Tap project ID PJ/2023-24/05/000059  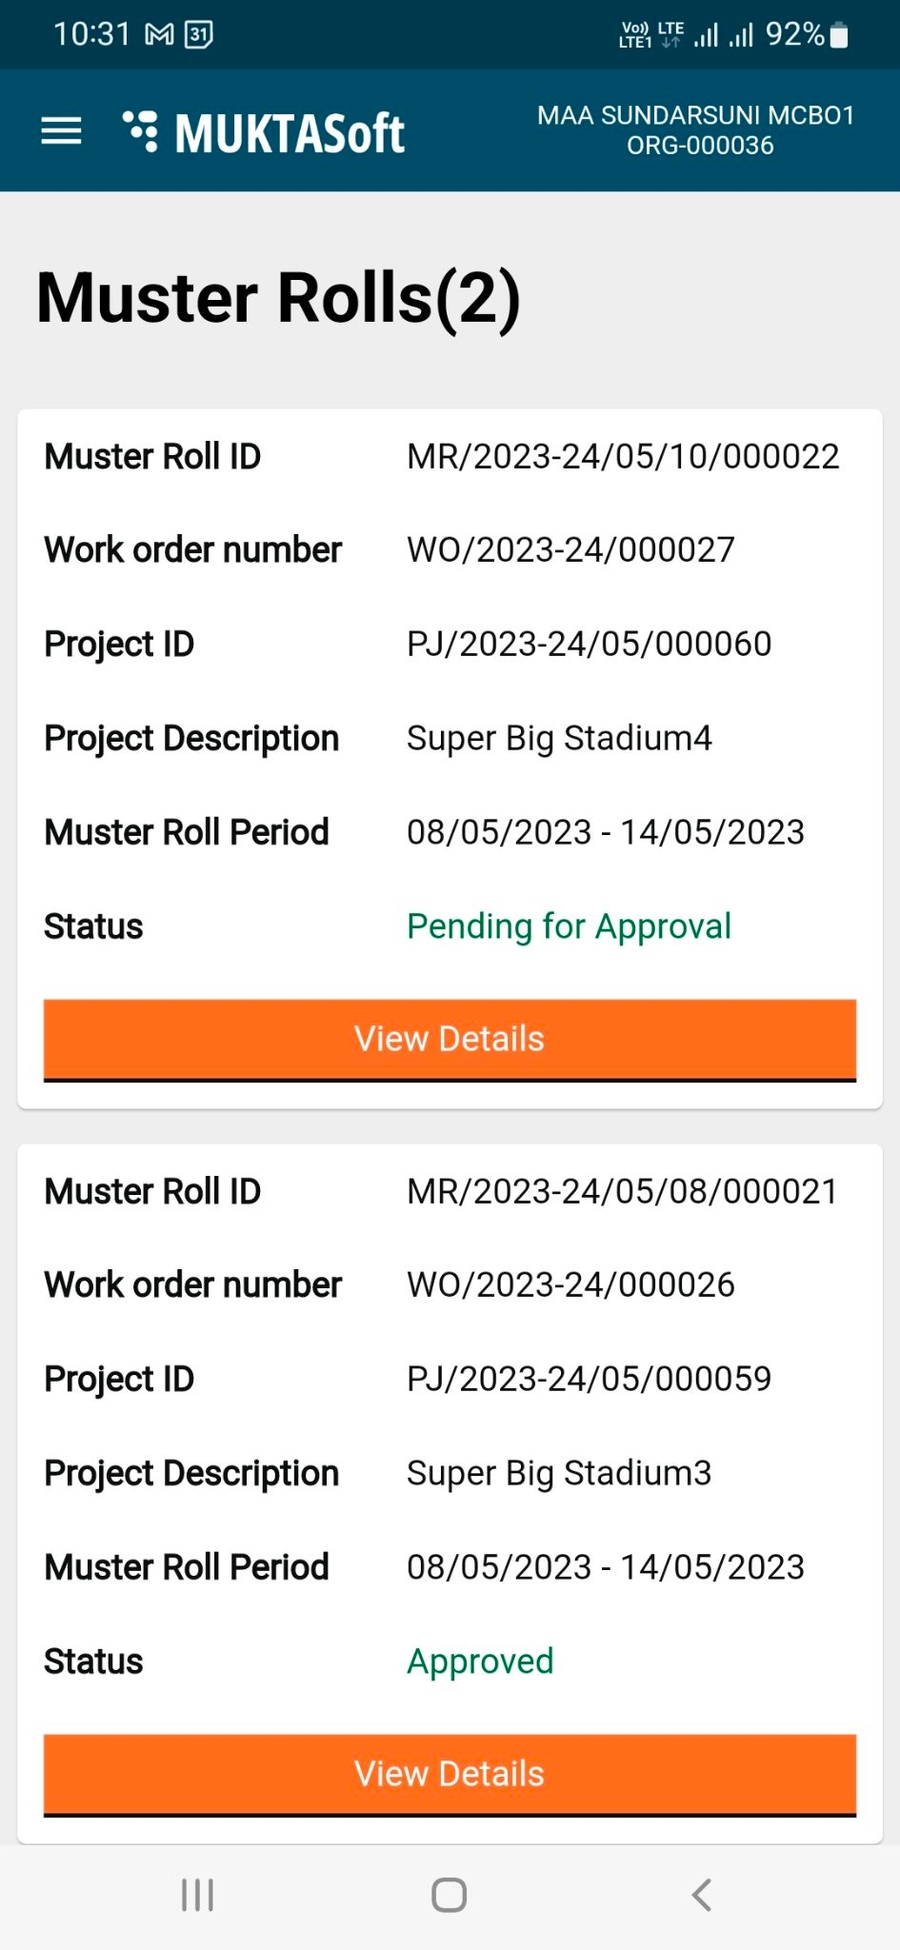[589, 1379]
